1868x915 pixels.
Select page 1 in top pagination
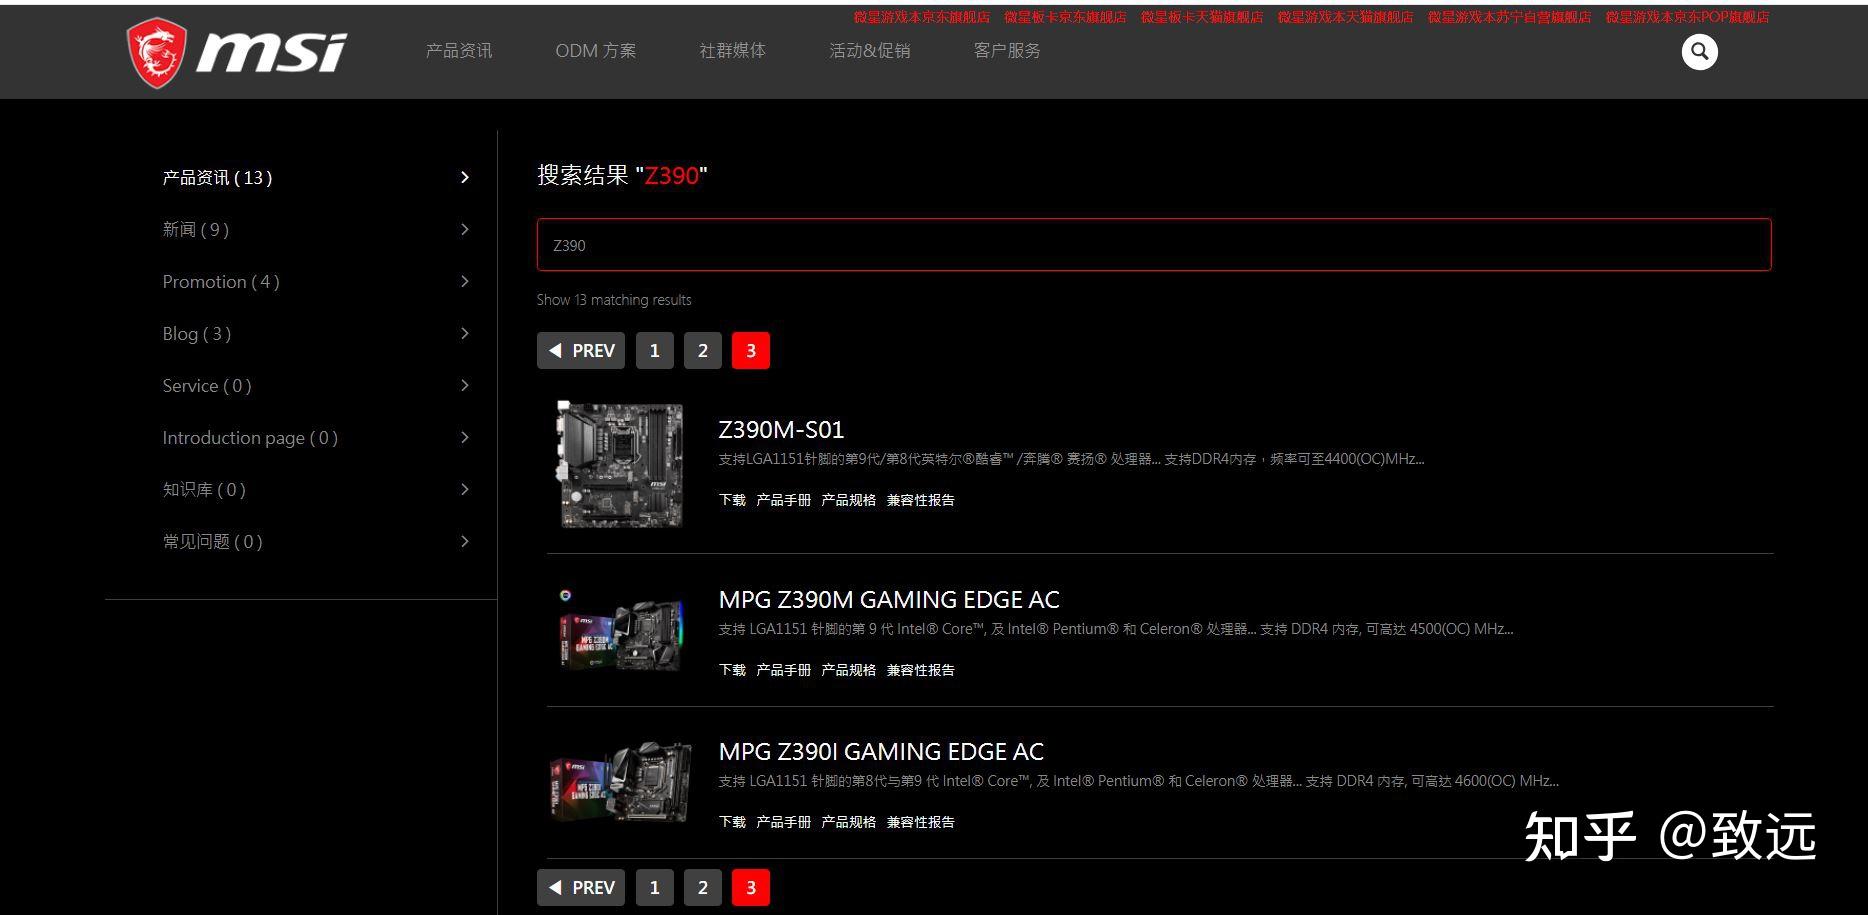click(654, 350)
